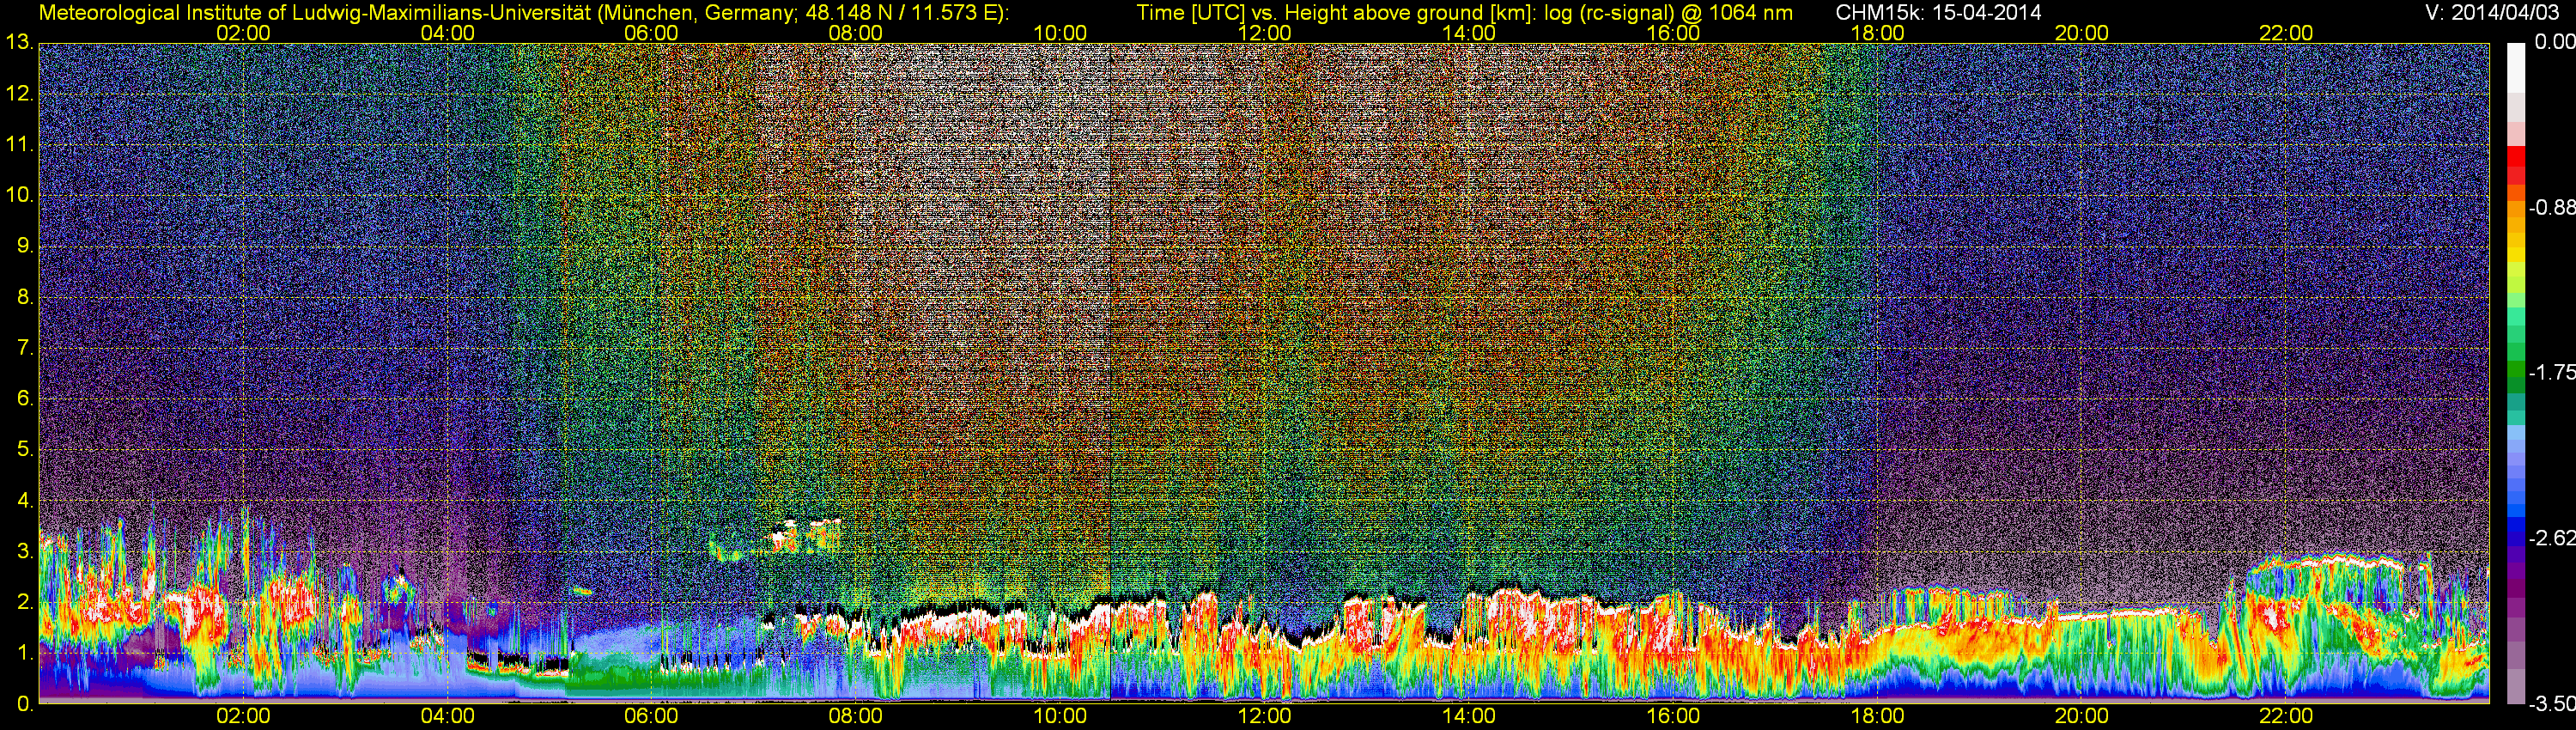
Task: Click the 04:00 label on the top time axis
Action: click(447, 33)
